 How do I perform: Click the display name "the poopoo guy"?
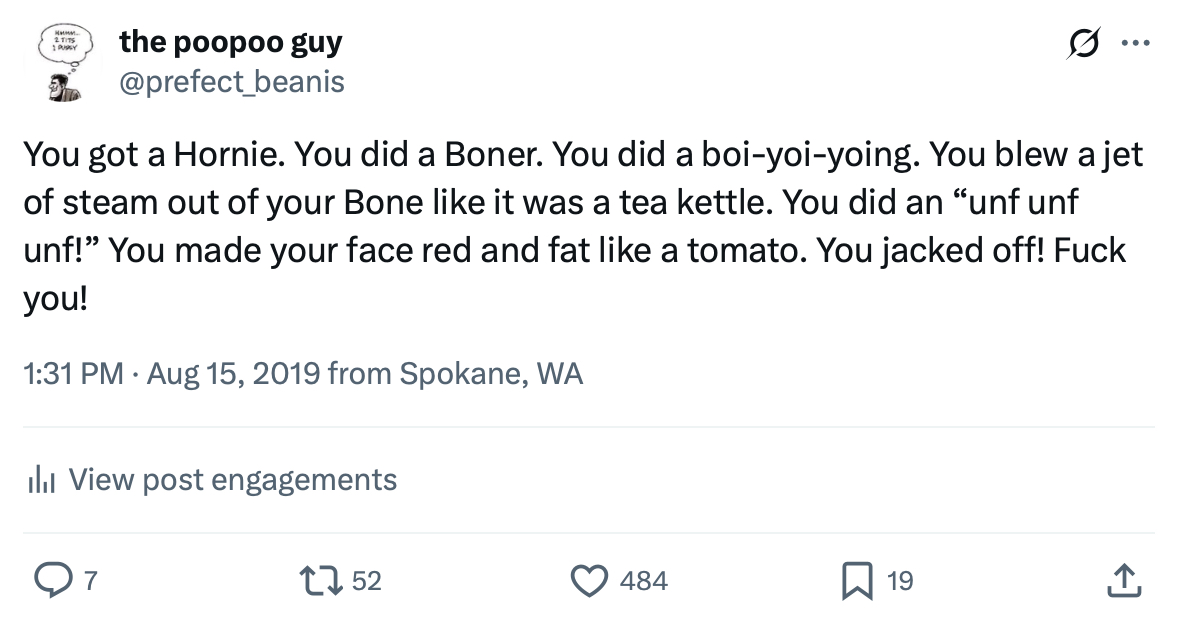coord(231,42)
